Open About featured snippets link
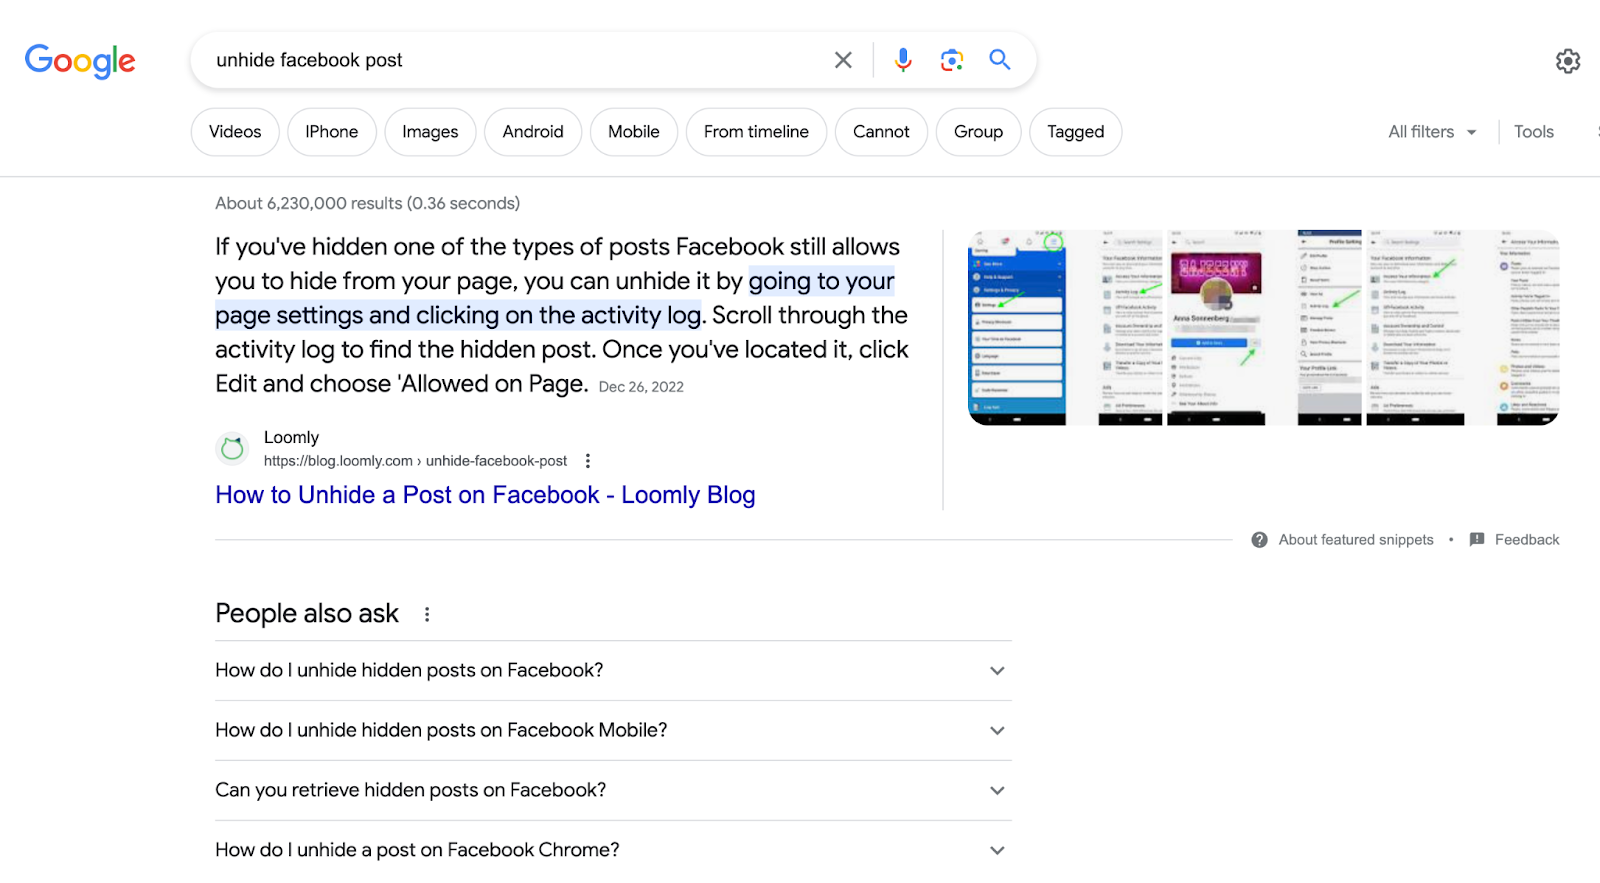This screenshot has height=883, width=1600. pyautogui.click(x=1356, y=540)
